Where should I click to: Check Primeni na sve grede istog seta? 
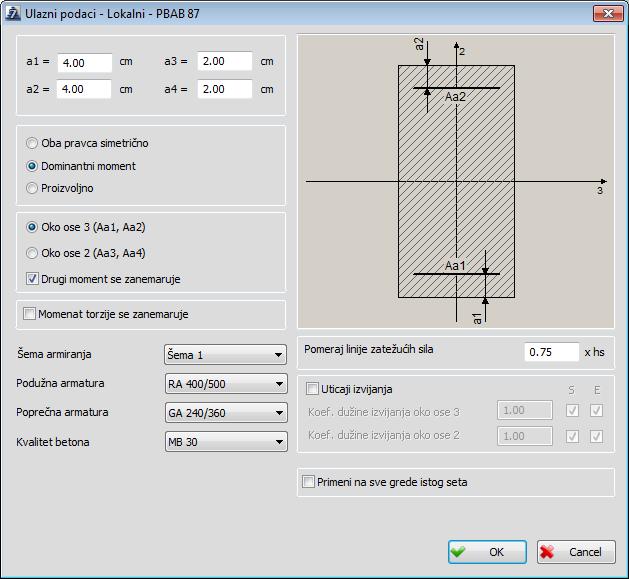point(308,481)
